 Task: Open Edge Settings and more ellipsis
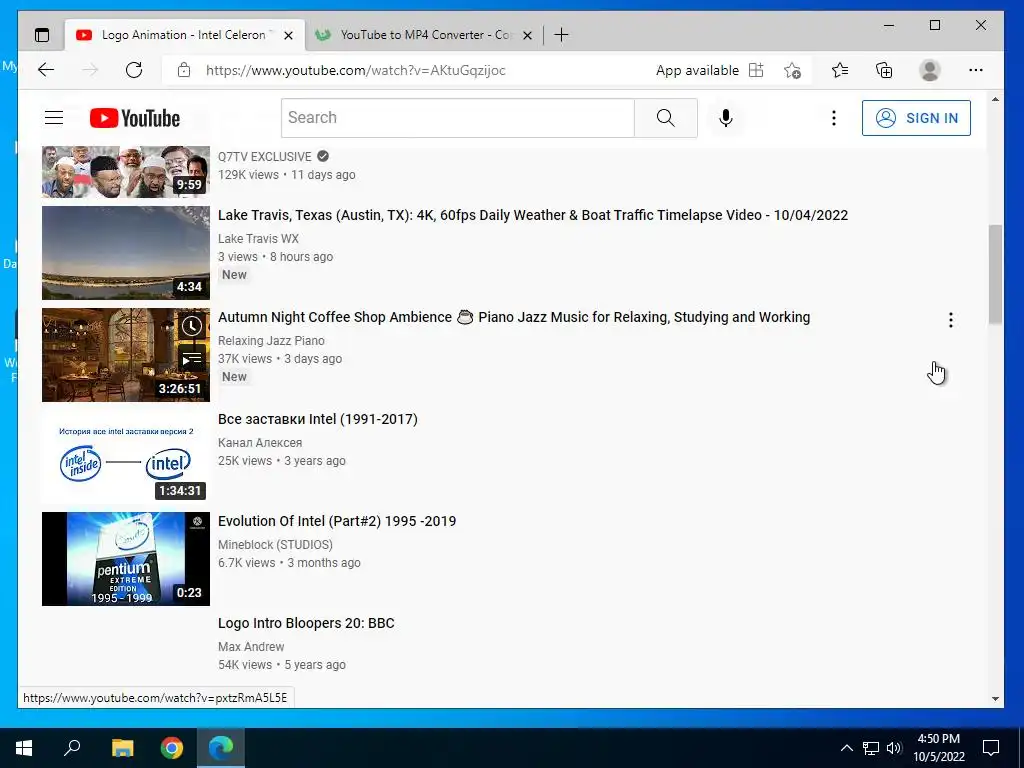(976, 70)
